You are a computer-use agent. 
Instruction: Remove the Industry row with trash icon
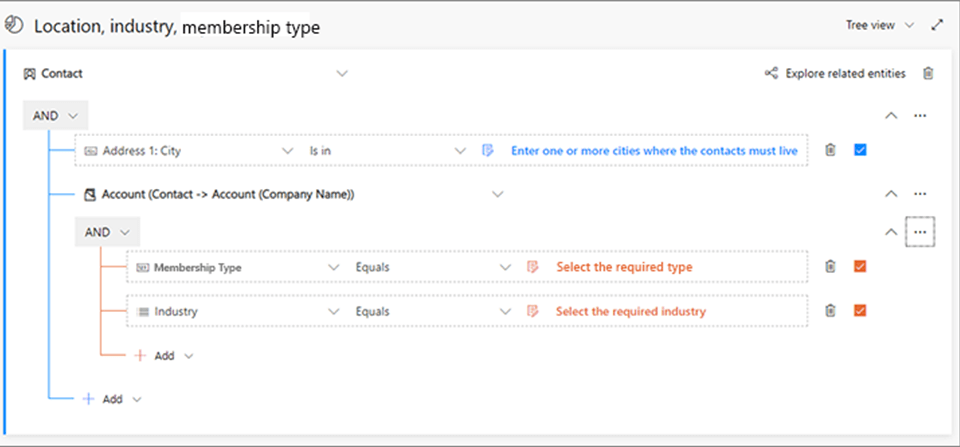click(830, 311)
